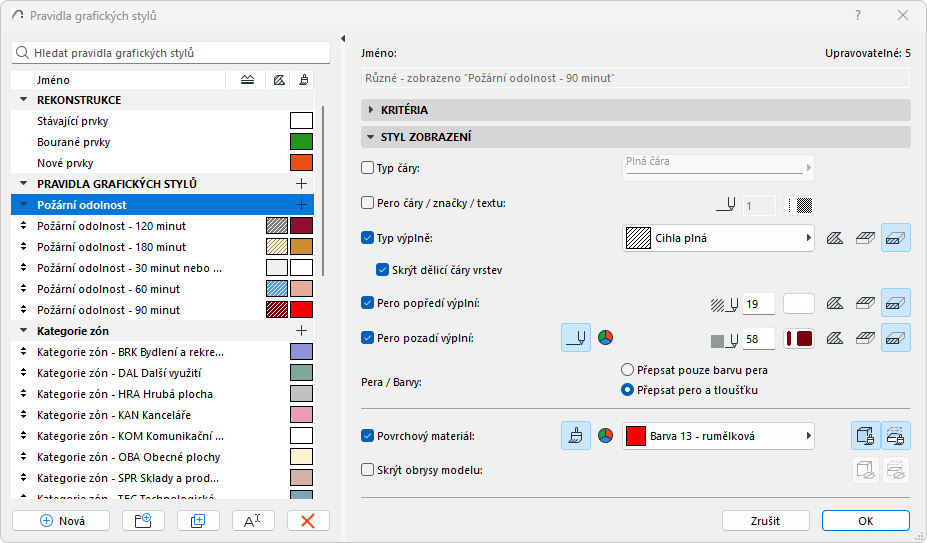927x543 pixels.
Task: Click the paintbrush icon beside Povrchový materiál
Action: point(575,436)
